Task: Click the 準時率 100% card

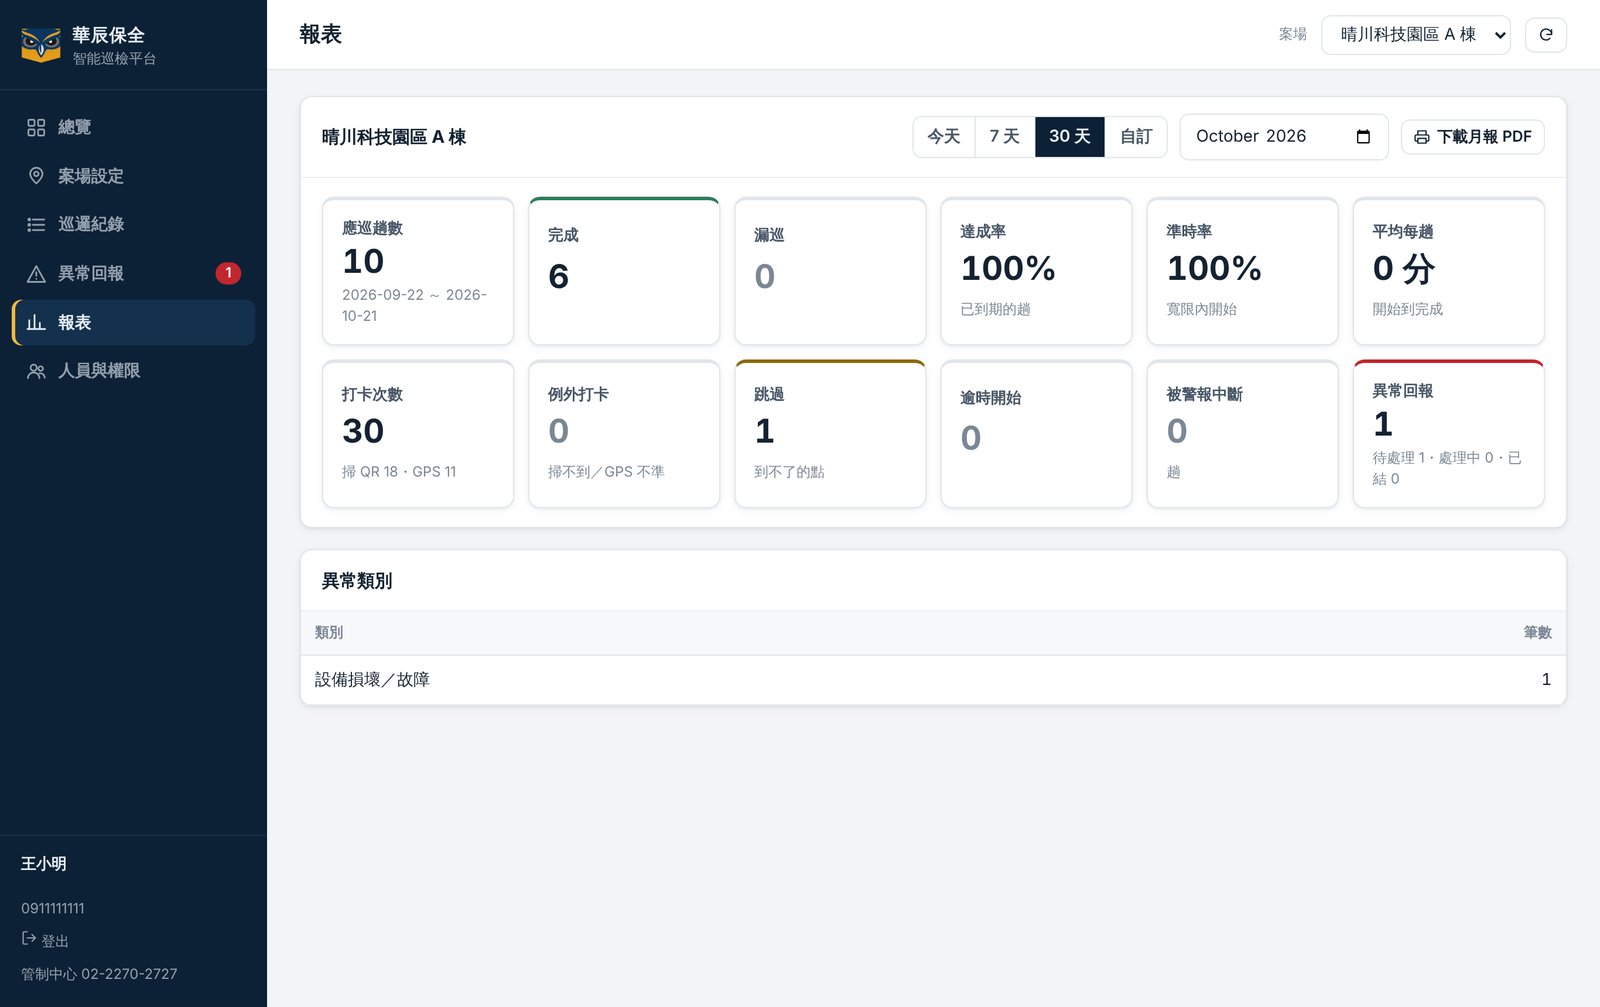Action: click(x=1242, y=271)
